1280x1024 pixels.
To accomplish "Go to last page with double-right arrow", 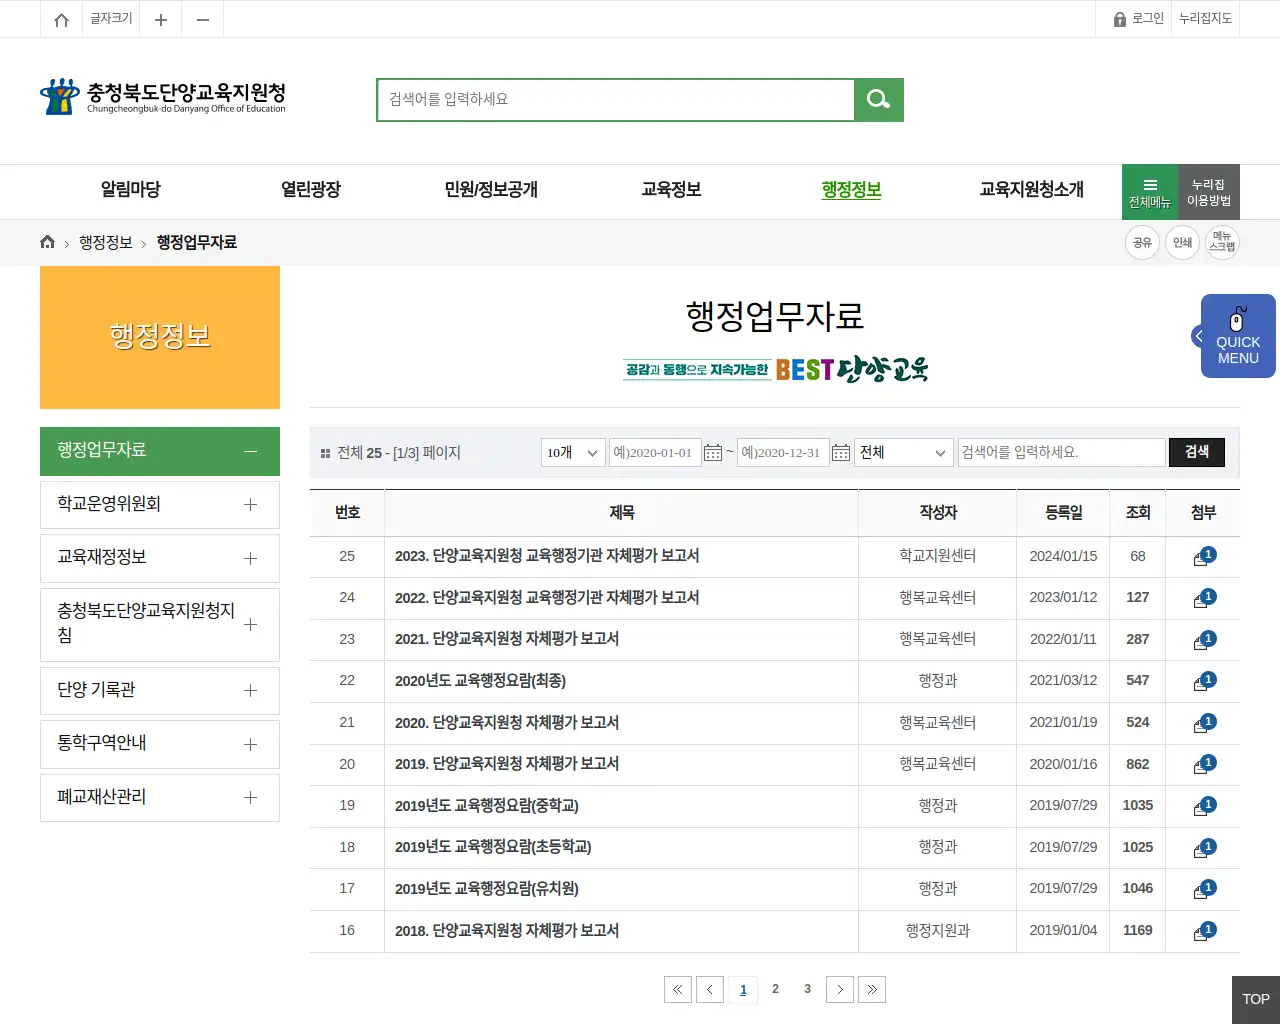I will point(872,989).
